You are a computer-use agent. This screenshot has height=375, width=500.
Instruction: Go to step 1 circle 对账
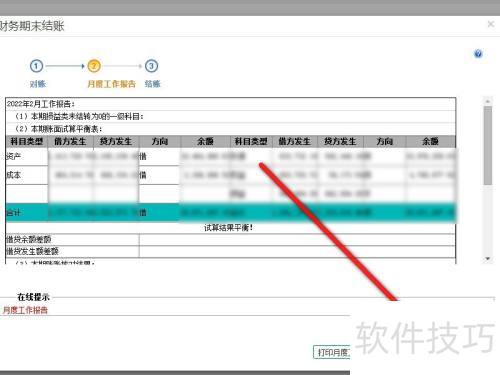36,66
